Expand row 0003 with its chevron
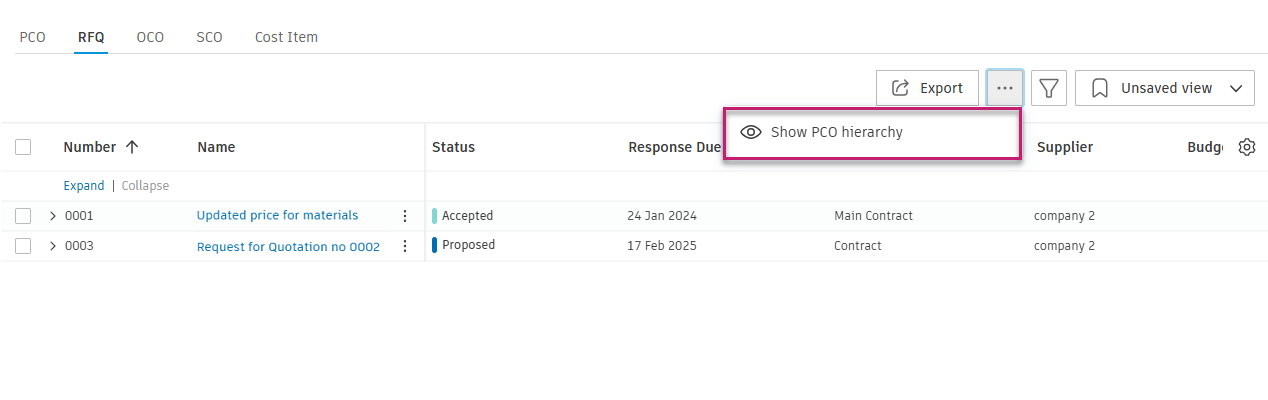1268x400 pixels. pos(53,246)
